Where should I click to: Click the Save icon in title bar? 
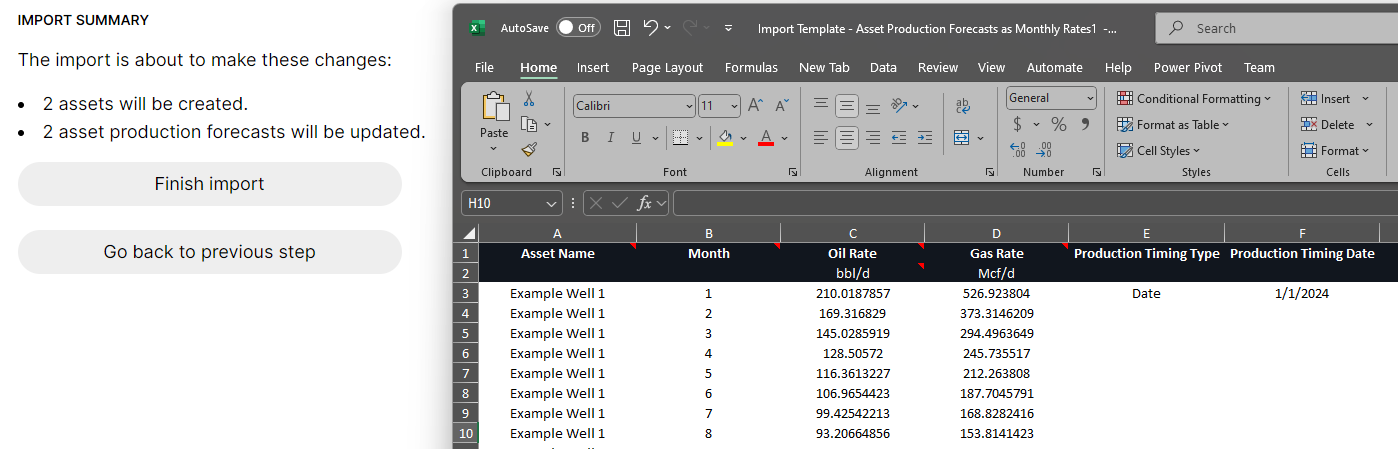coord(622,28)
